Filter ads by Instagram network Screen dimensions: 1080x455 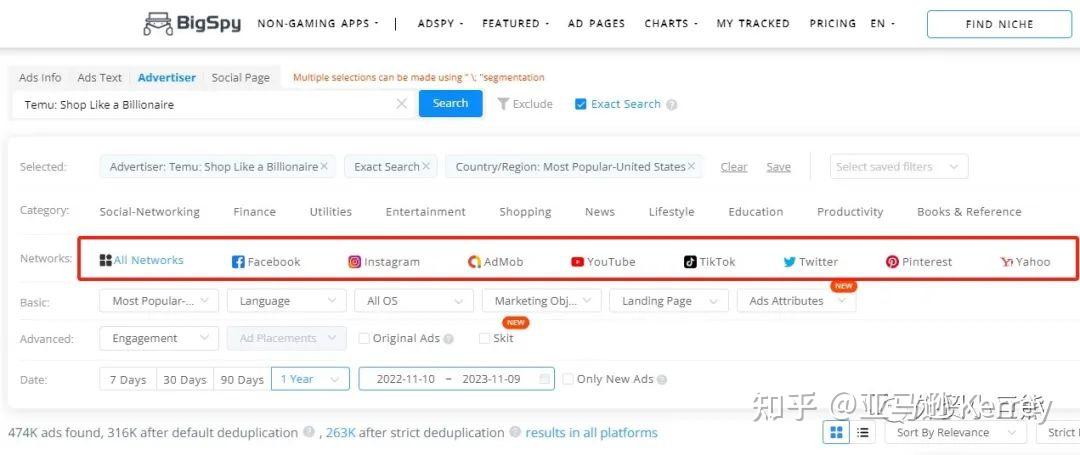click(x=354, y=262)
